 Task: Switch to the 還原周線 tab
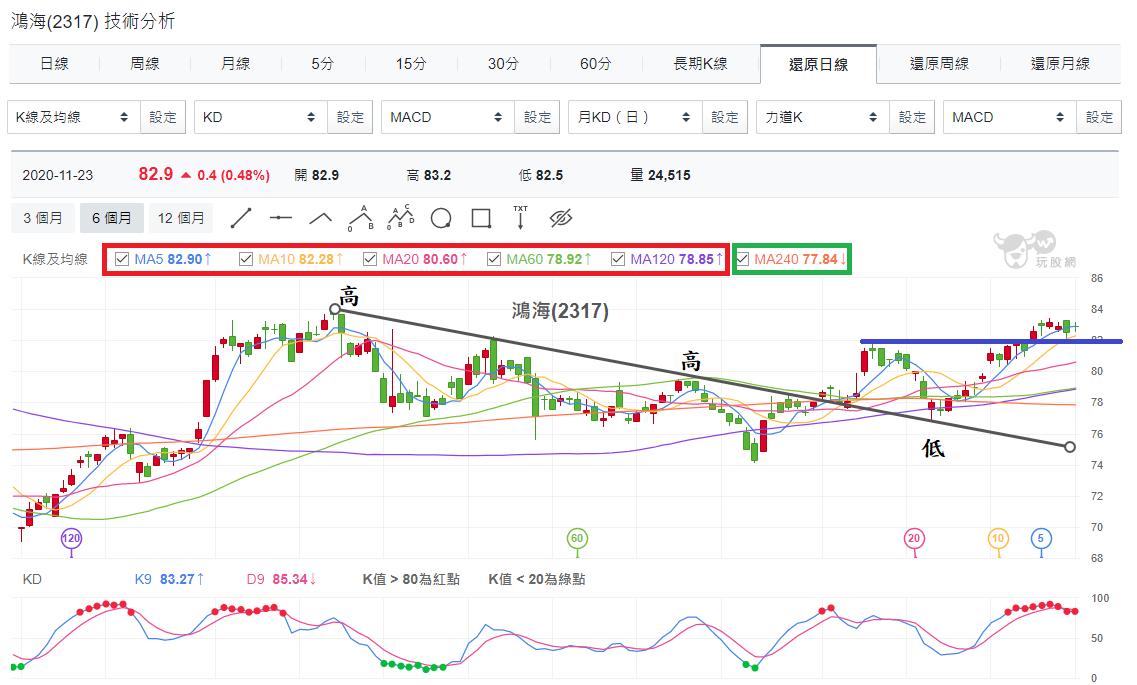(939, 64)
